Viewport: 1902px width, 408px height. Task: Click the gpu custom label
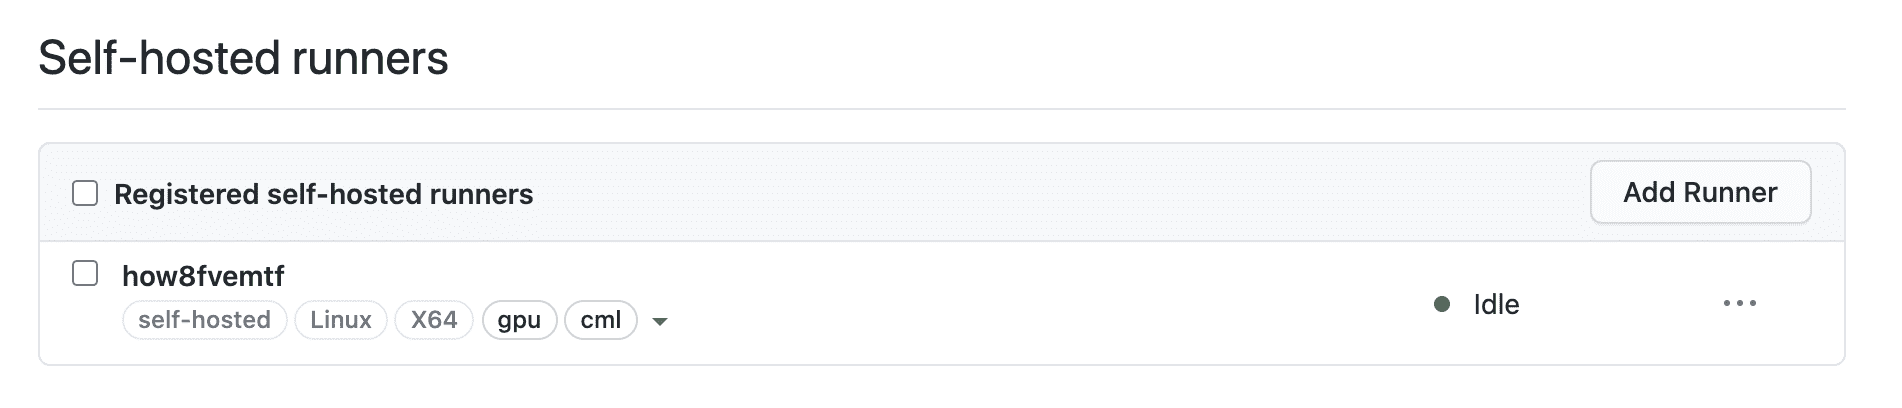coord(519,320)
